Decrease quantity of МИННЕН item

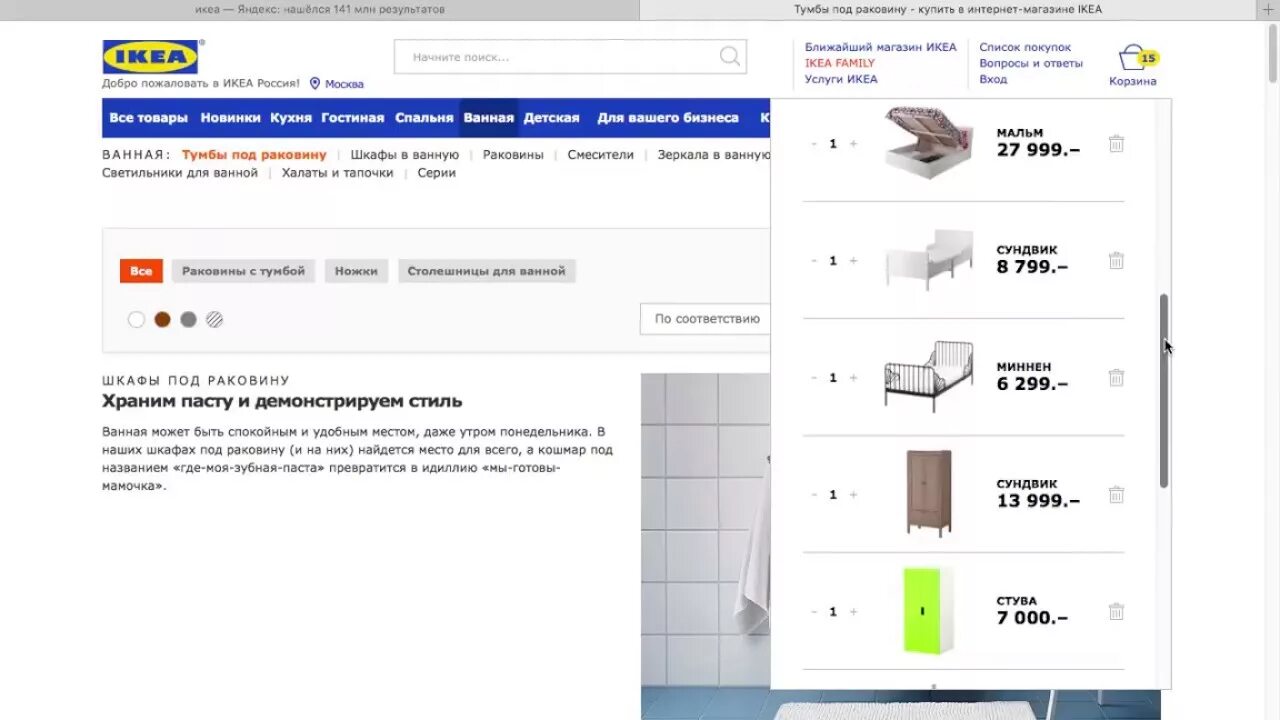pyautogui.click(x=814, y=378)
